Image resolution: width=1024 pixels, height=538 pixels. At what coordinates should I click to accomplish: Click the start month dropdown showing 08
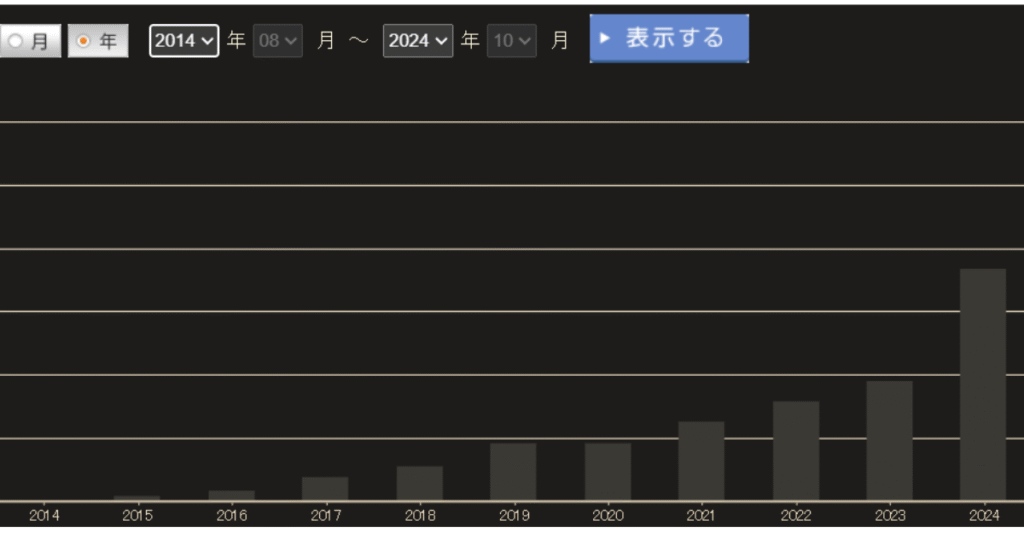point(278,41)
